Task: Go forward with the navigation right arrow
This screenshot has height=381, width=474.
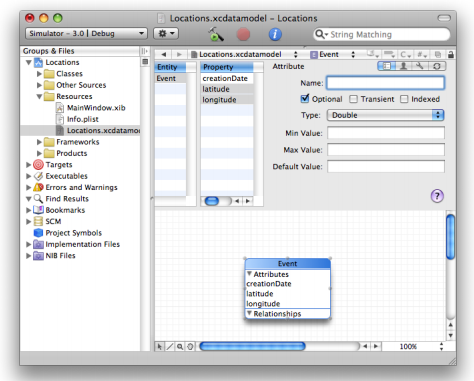Action: coord(179,54)
